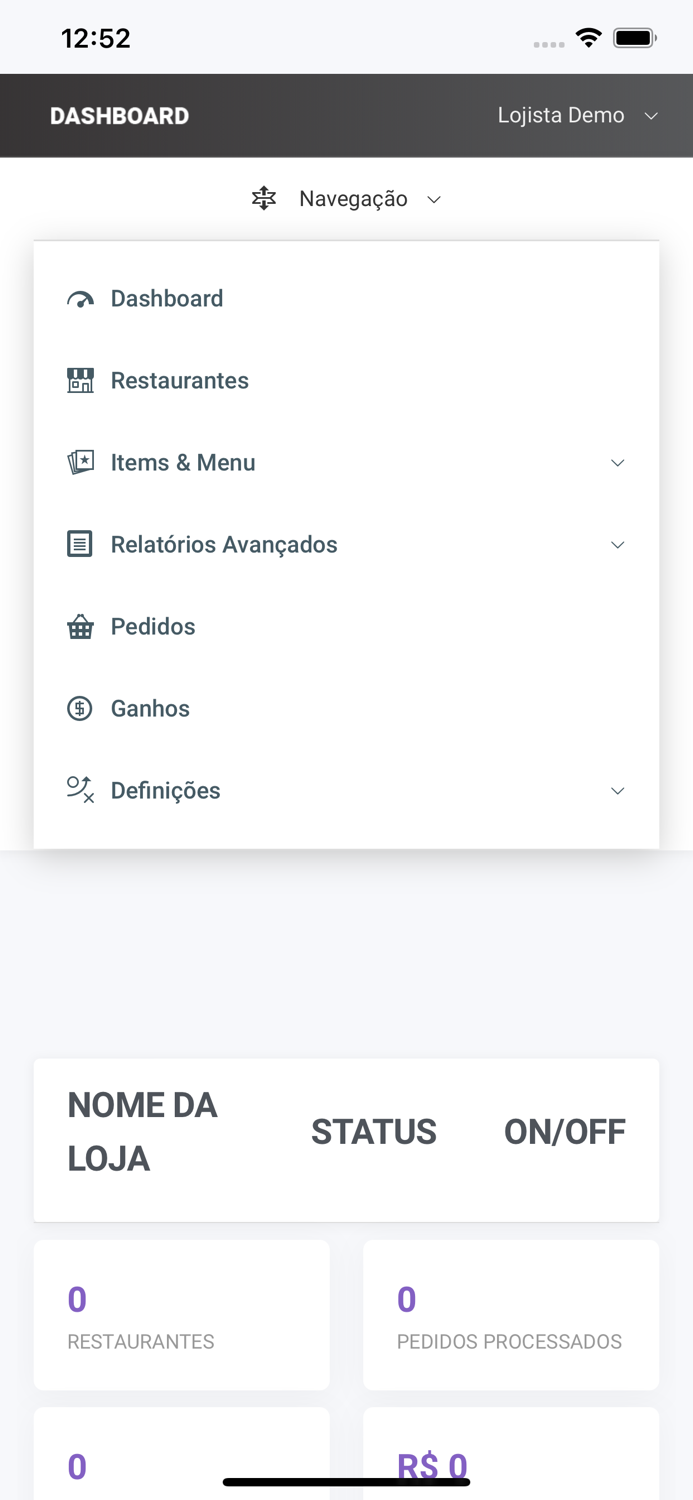
Task: Click the Definições settings icon
Action: [x=80, y=791]
